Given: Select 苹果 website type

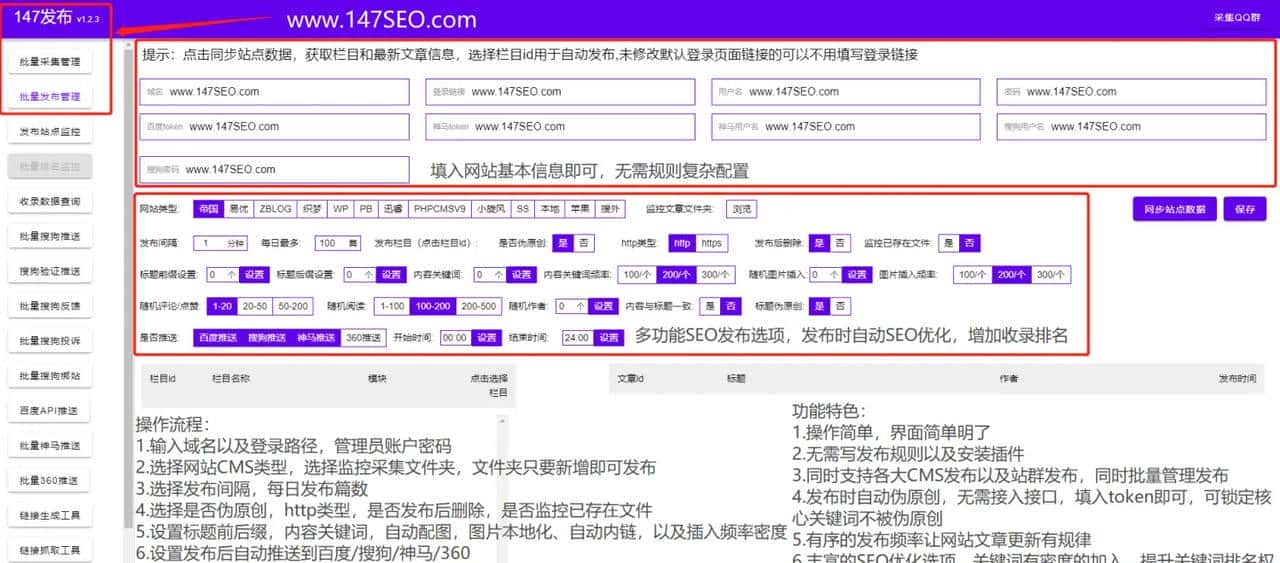Looking at the screenshot, I should pyautogui.click(x=580, y=209).
